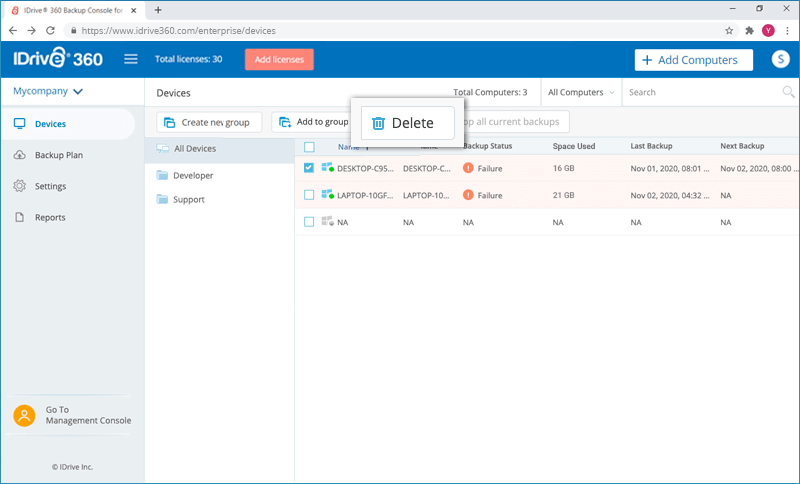Click the DESKTOP-C95 device name

tap(365, 169)
